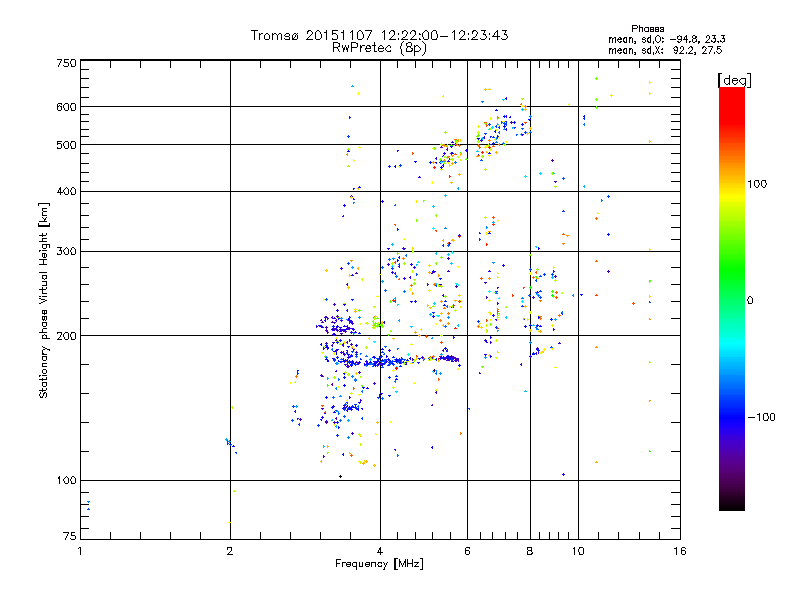Click the x-axis tick label '16'
This screenshot has width=800, height=600.
tap(680, 551)
